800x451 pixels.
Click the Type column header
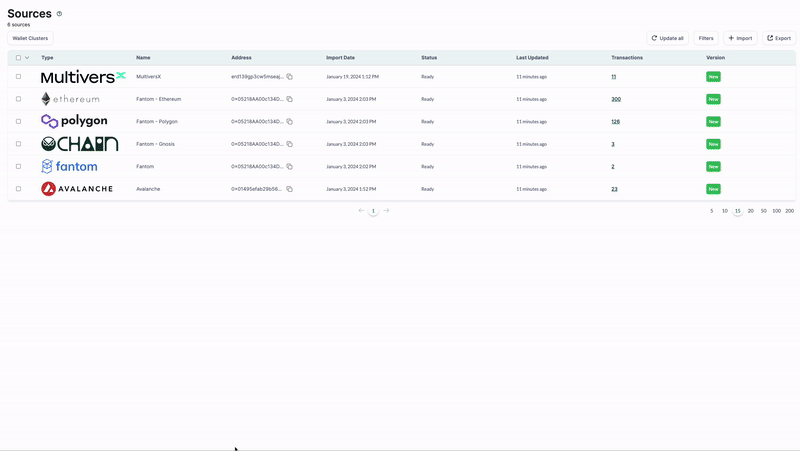point(47,58)
